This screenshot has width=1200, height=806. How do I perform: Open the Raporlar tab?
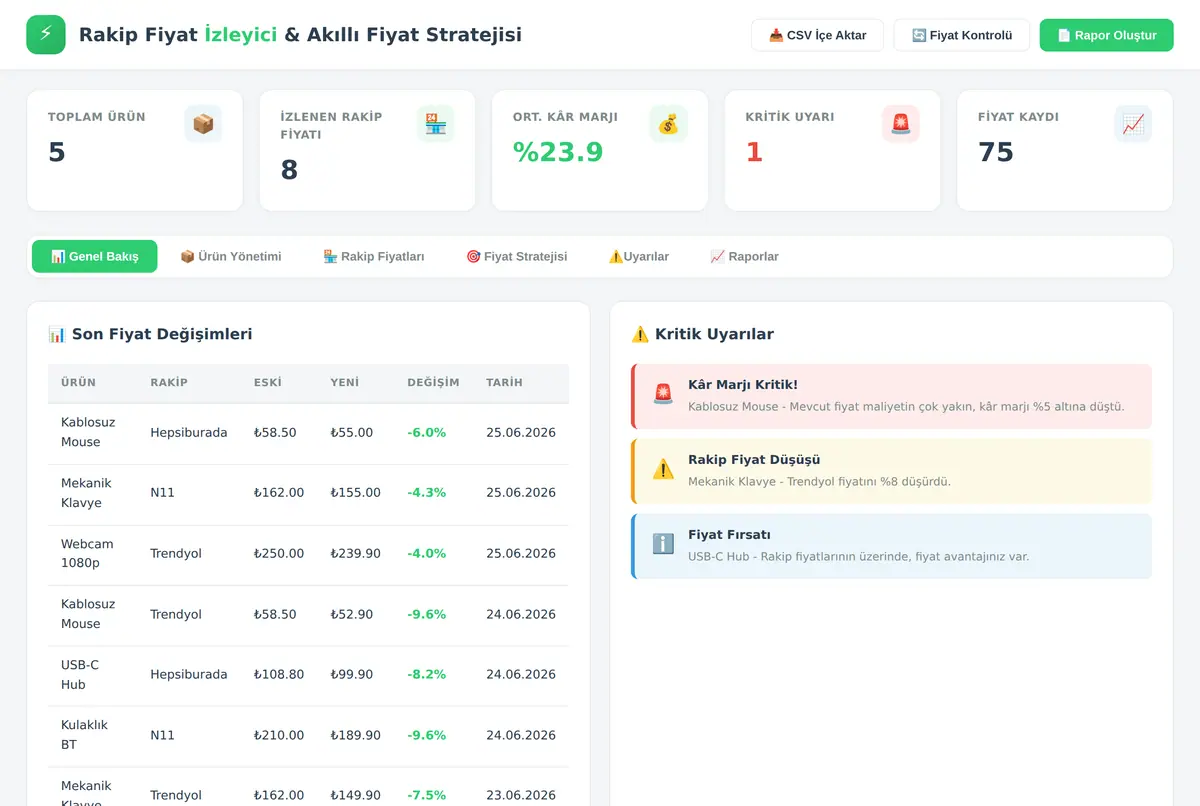click(x=744, y=256)
